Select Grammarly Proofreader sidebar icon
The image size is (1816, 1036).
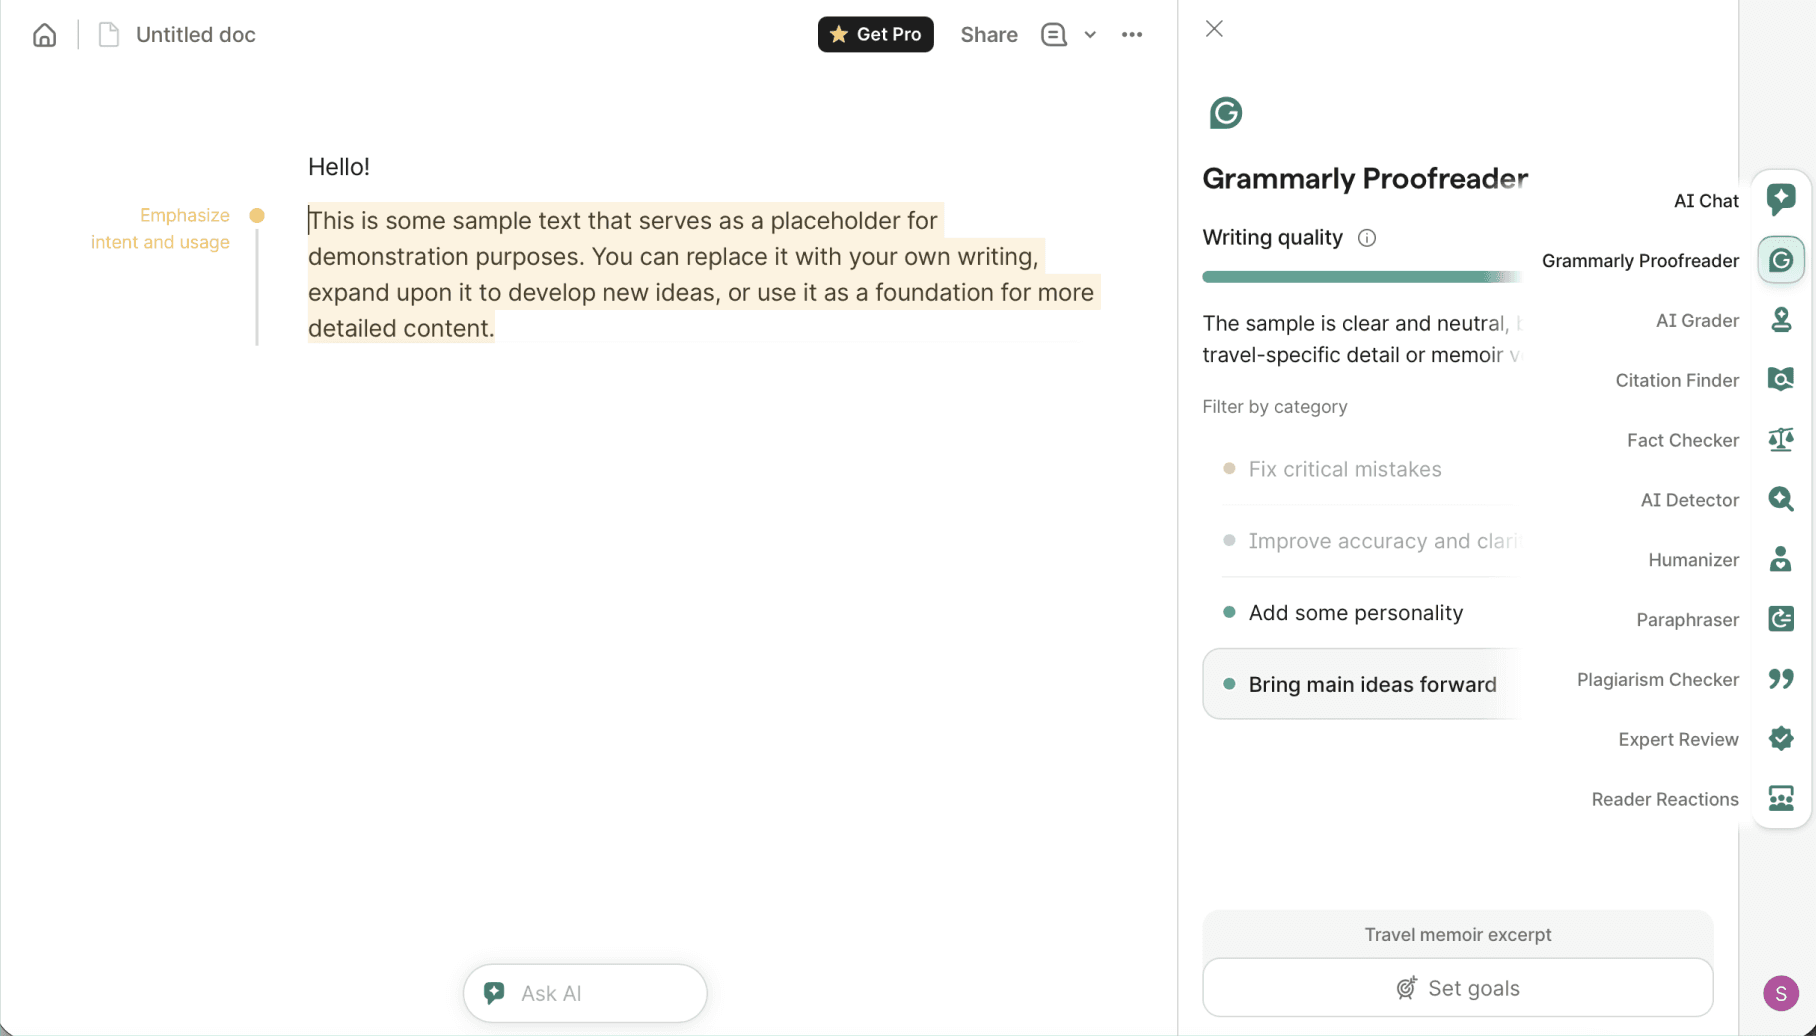tap(1781, 260)
